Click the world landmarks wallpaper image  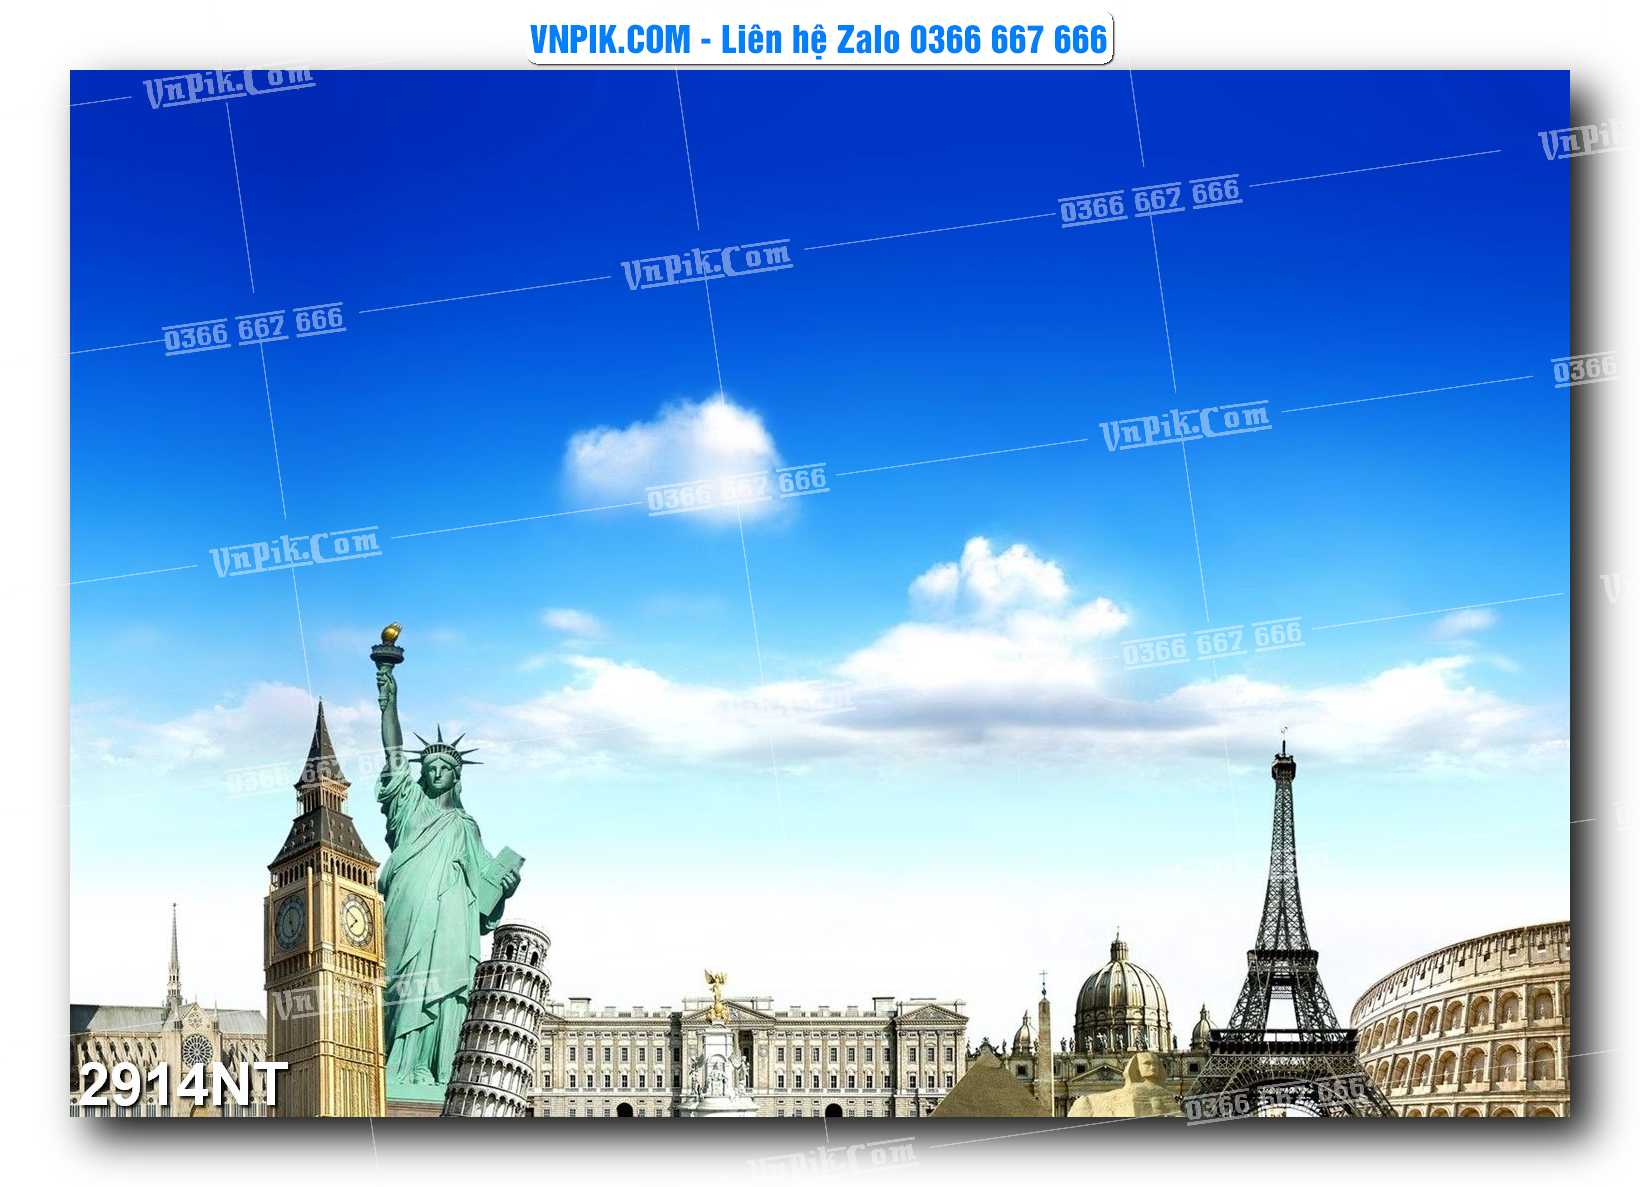pos(820,593)
